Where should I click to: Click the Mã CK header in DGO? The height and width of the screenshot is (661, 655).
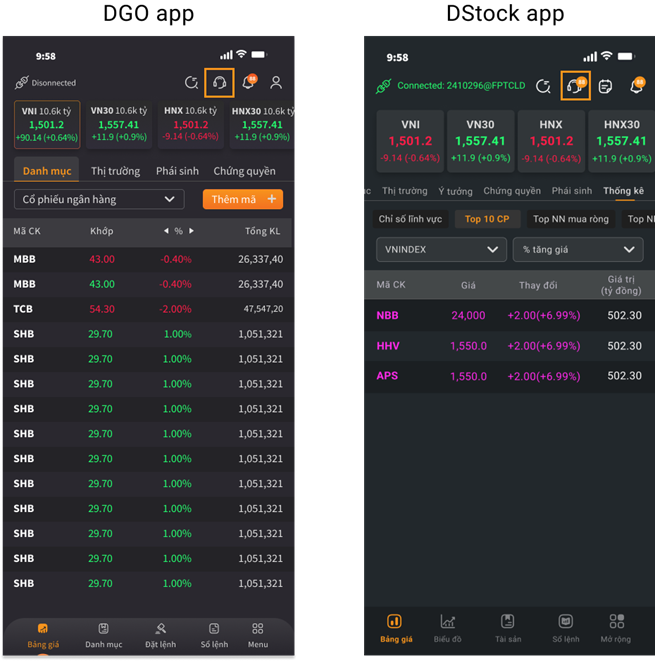[x=27, y=231]
